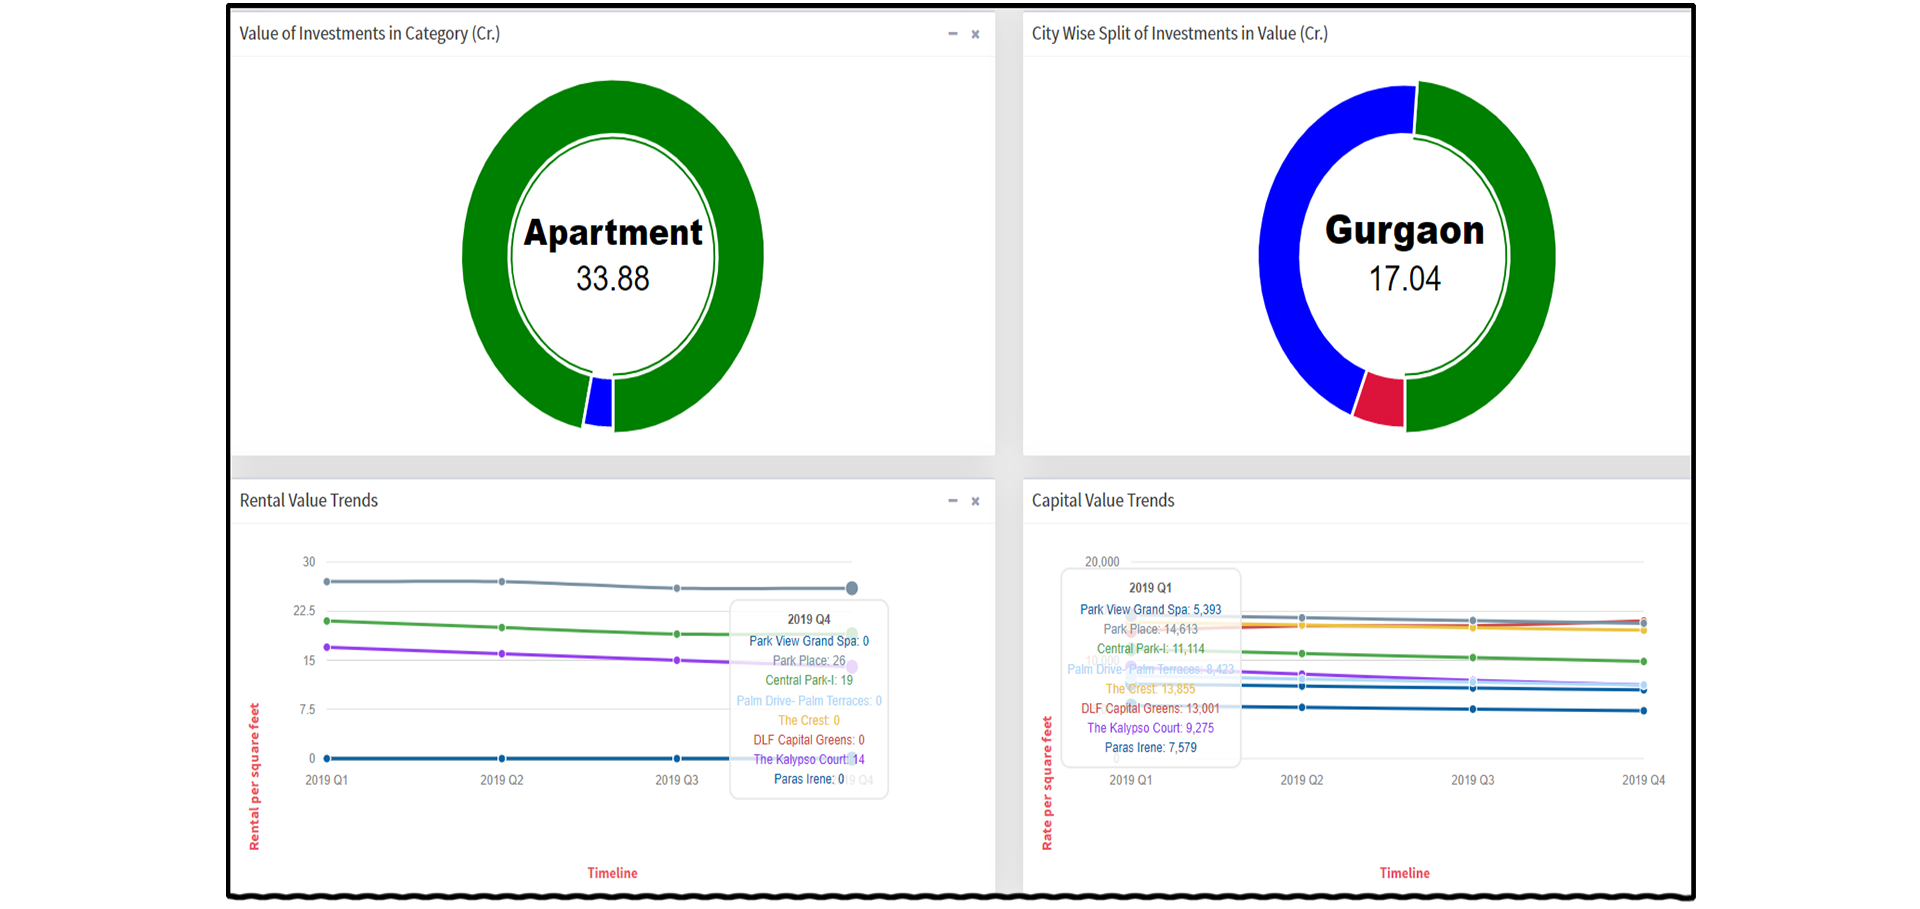The image size is (1920, 909).
Task: Click the 2019 Q4 Park Place rental data point
Action: pos(852,588)
